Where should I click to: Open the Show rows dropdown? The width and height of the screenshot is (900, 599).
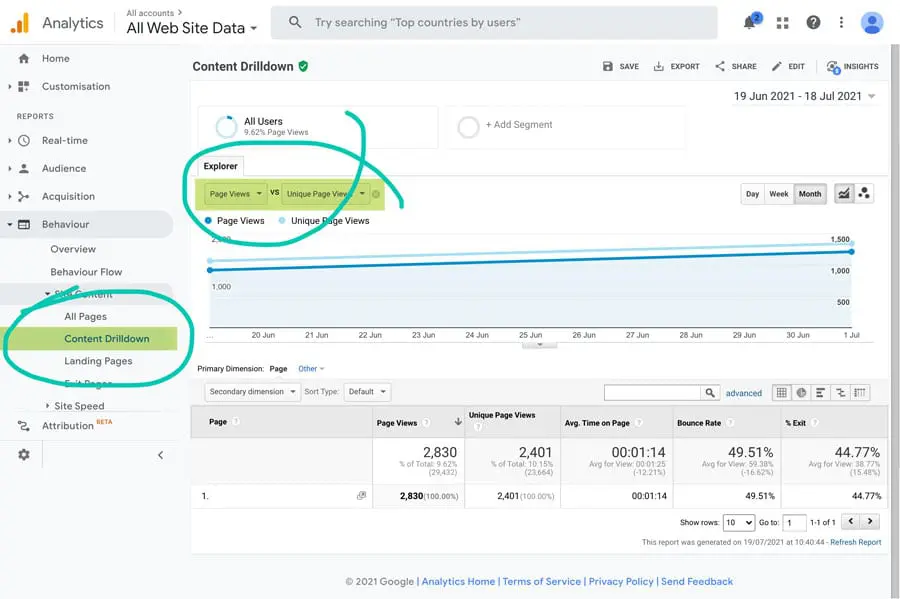[739, 522]
